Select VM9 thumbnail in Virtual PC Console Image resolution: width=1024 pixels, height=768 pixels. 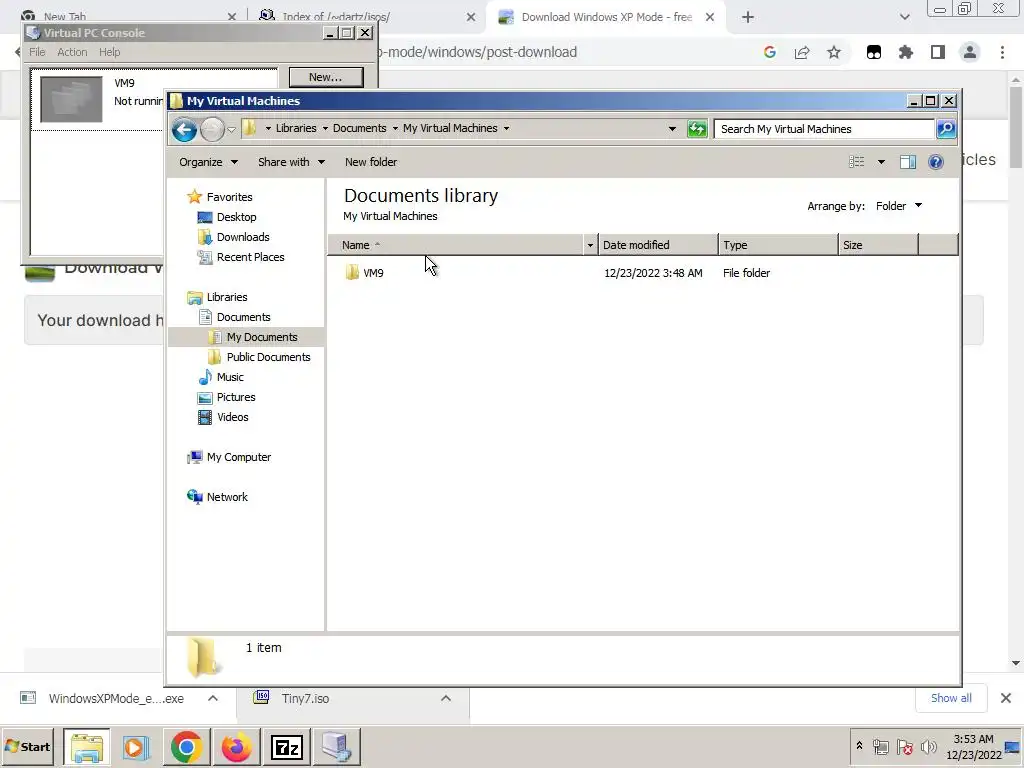pos(71,99)
